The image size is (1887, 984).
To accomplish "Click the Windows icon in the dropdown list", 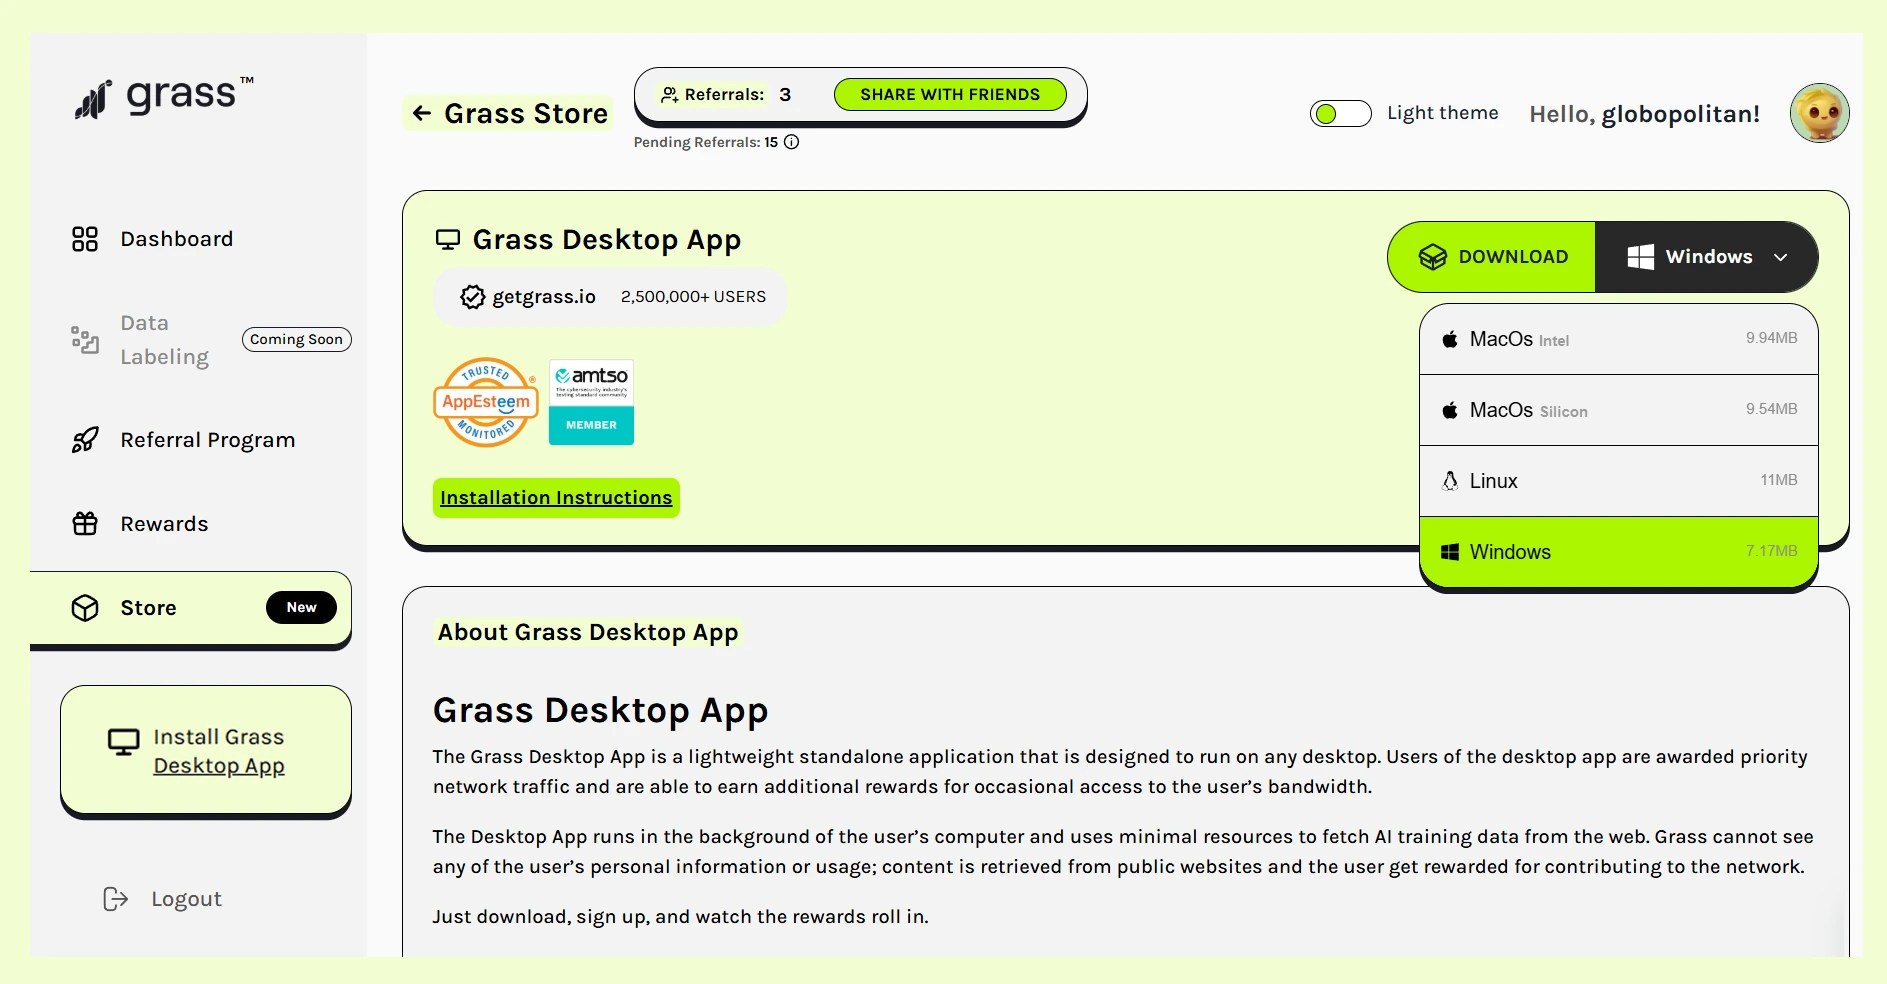I will pyautogui.click(x=1450, y=552).
